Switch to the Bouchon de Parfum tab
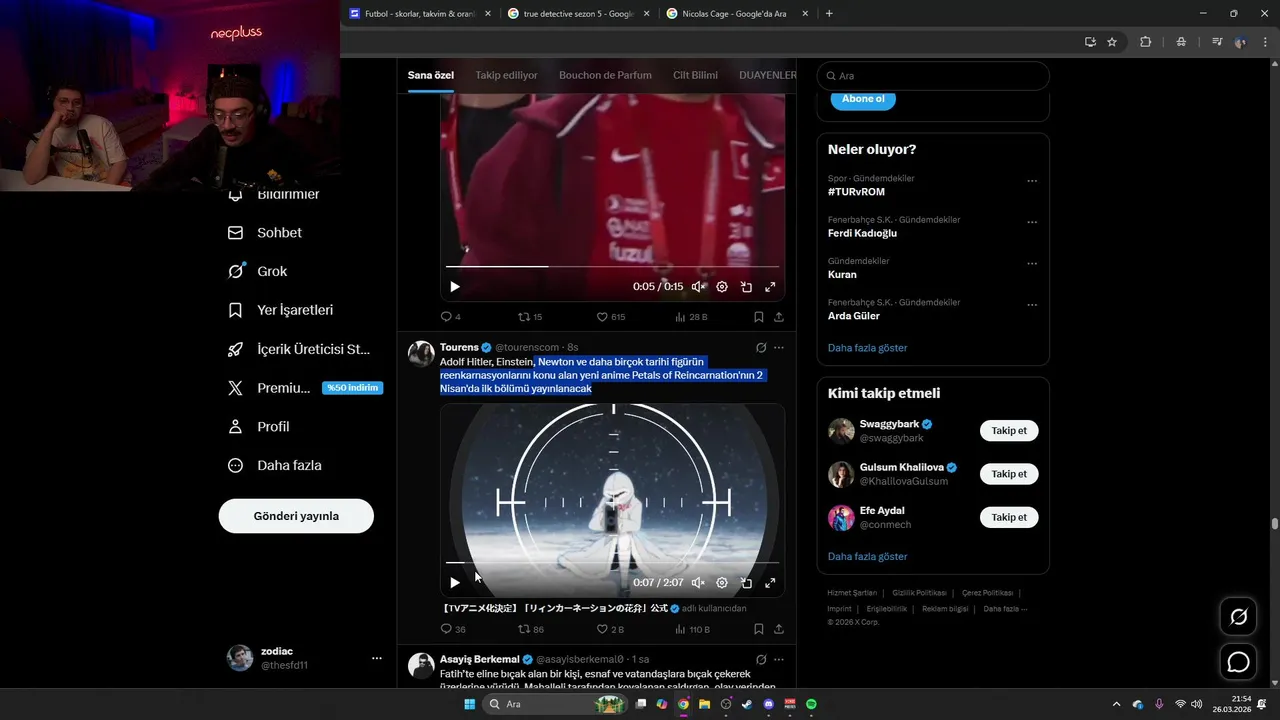This screenshot has width=1280, height=720. click(605, 75)
